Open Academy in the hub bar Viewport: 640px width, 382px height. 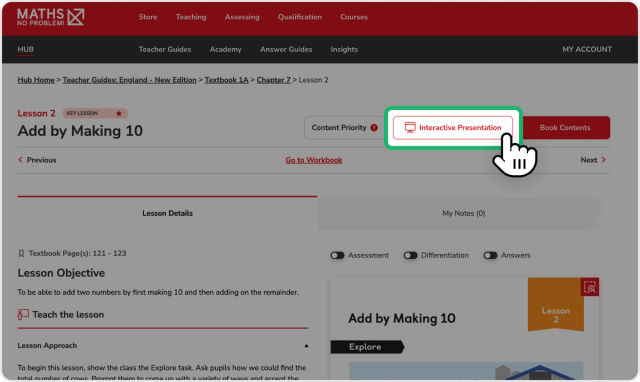click(226, 49)
